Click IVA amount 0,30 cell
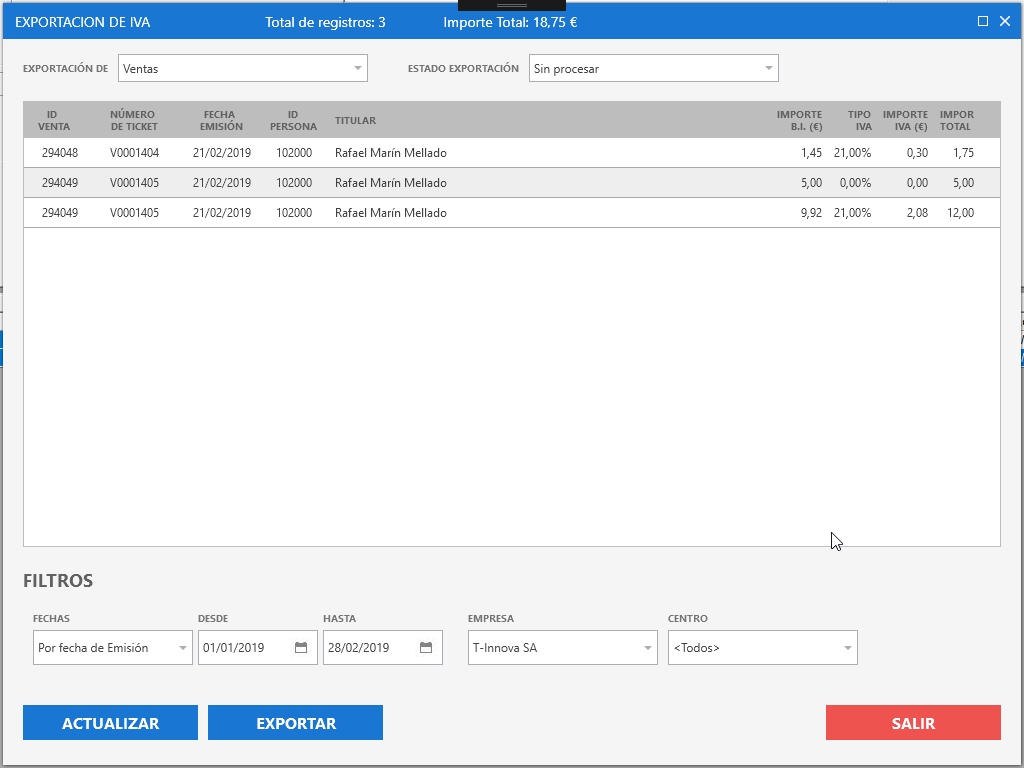The width and height of the screenshot is (1024, 768). click(917, 153)
